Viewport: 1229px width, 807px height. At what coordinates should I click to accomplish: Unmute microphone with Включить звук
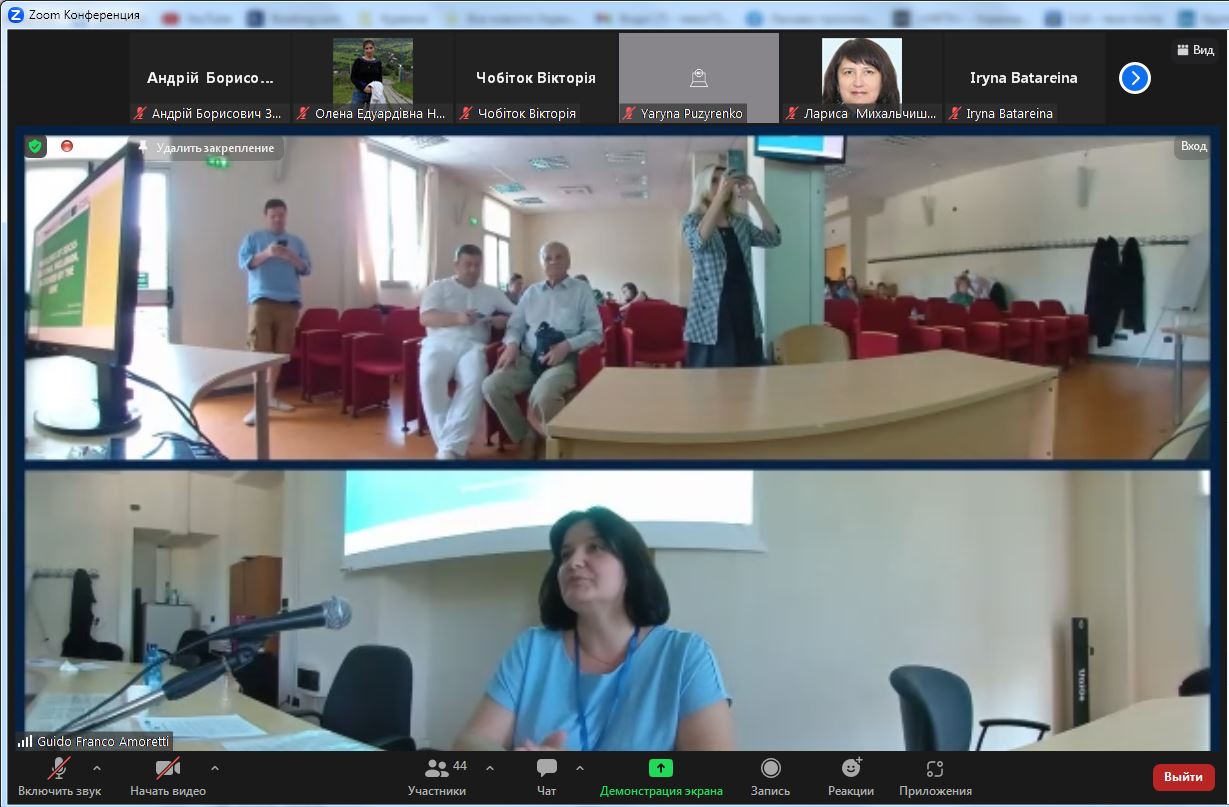point(60,768)
